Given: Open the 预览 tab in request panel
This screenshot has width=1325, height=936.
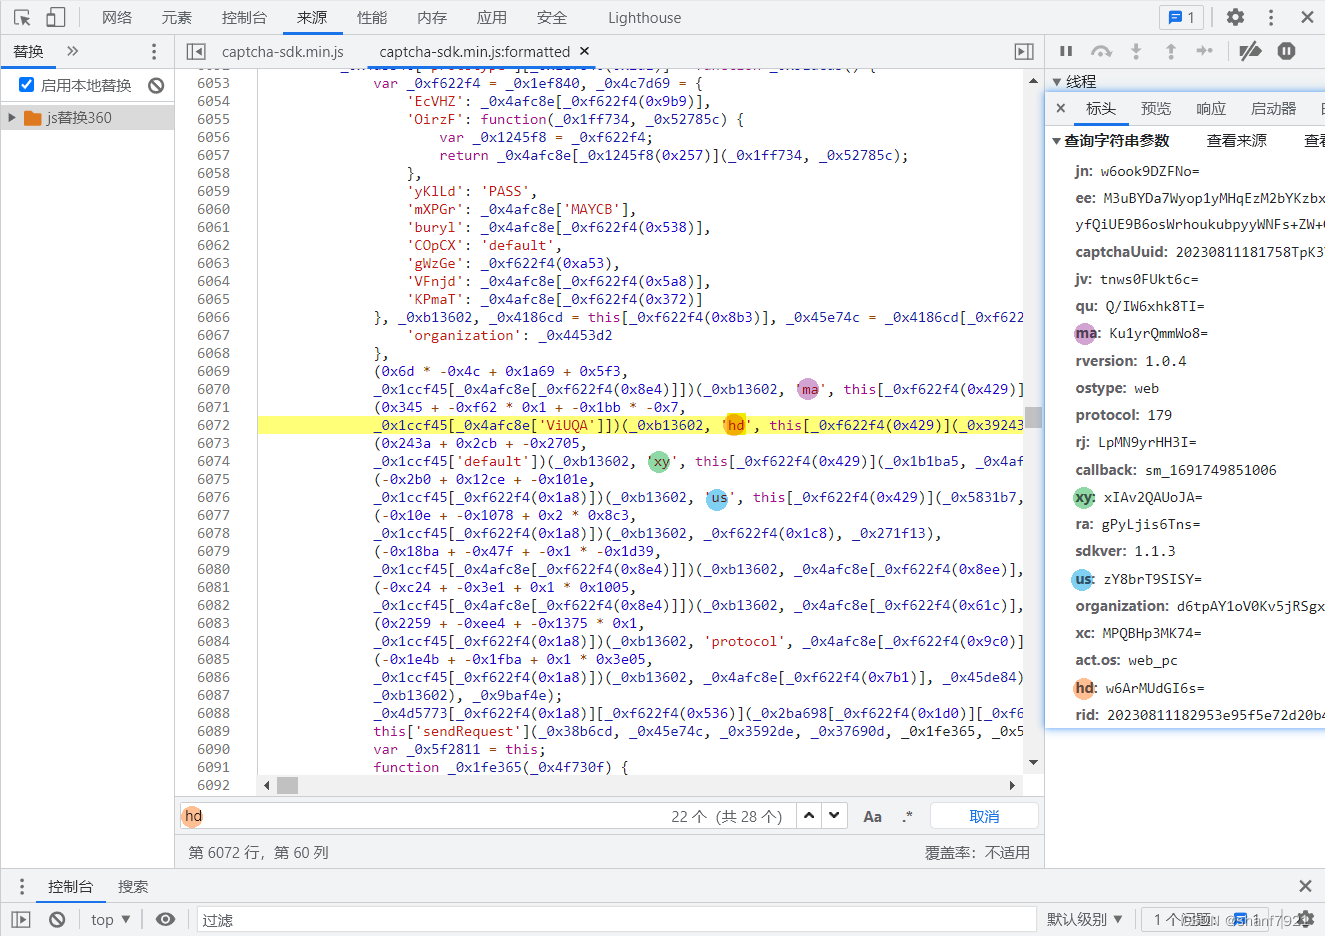Looking at the screenshot, I should [x=1156, y=109].
